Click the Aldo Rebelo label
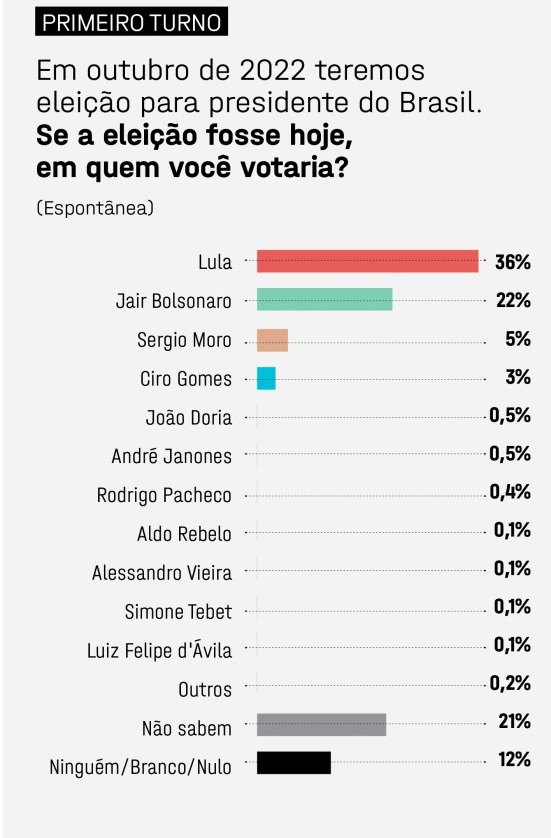Image resolution: width=551 pixels, height=838 pixels. [184, 534]
